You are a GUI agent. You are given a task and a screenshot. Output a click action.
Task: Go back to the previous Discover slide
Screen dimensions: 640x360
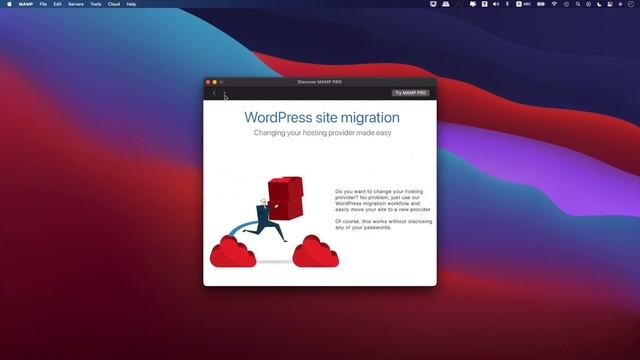214,93
